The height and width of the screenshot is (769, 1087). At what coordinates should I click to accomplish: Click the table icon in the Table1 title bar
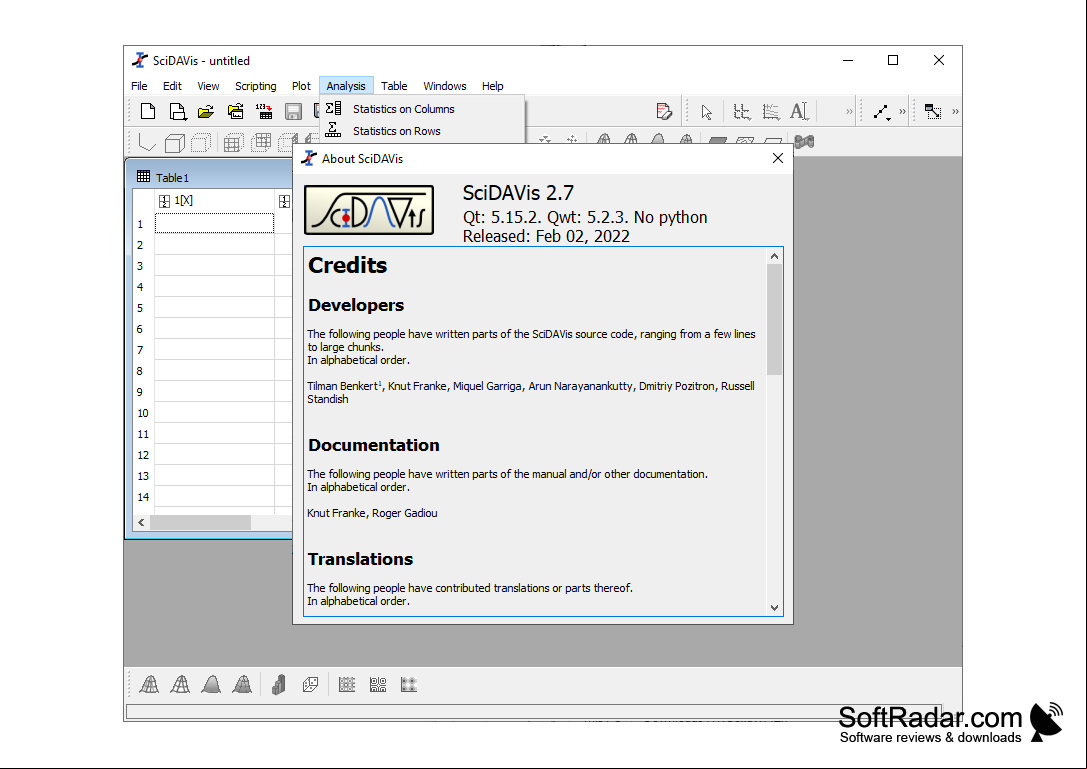pyautogui.click(x=144, y=177)
